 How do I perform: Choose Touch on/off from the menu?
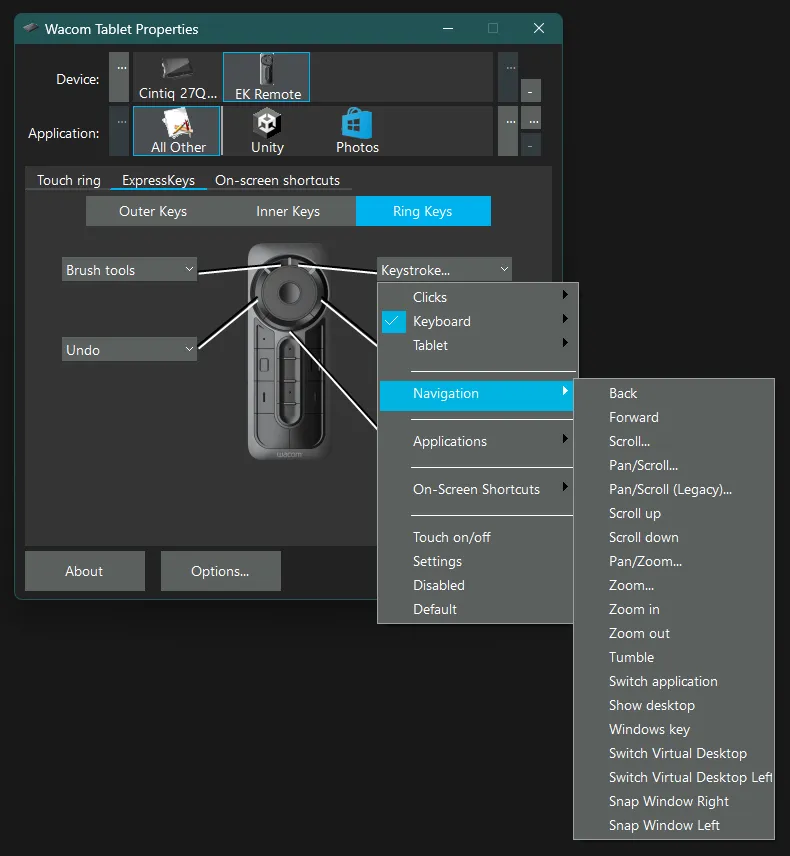(x=476, y=537)
